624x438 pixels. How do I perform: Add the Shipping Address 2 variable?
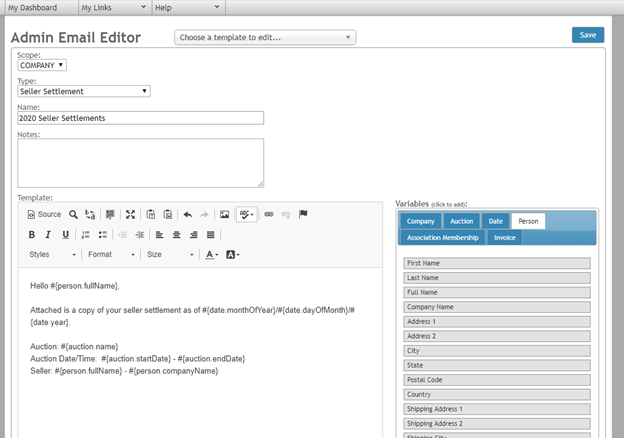point(497,424)
